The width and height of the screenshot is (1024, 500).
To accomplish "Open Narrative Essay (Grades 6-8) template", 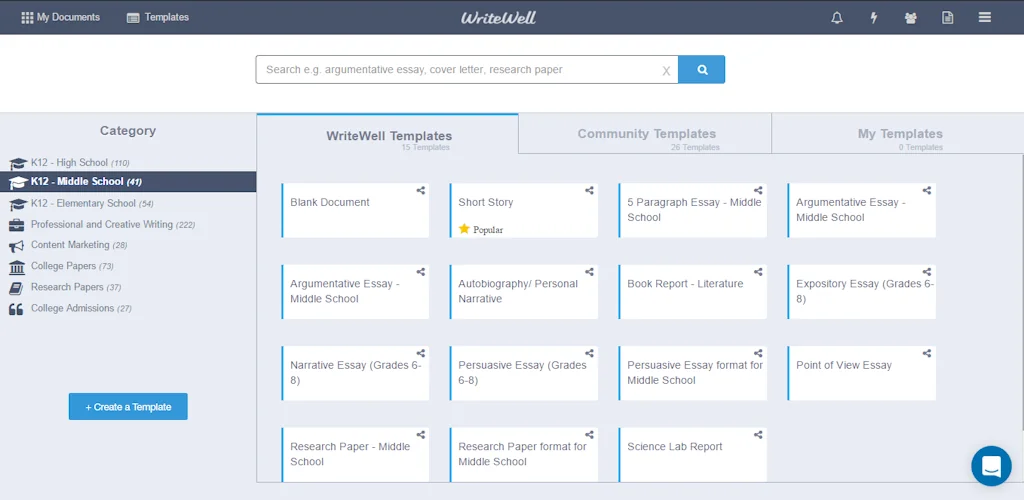I will click(x=355, y=373).
